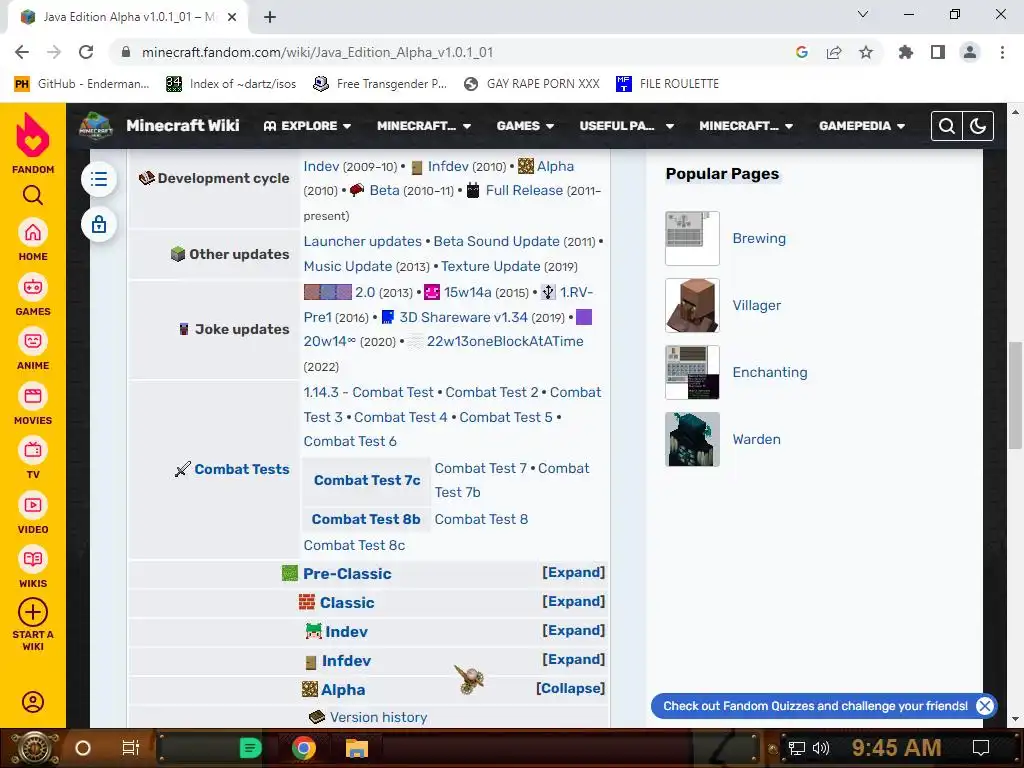1024x768 pixels.
Task: Click the Fandom heart logo
Action: tap(33, 135)
